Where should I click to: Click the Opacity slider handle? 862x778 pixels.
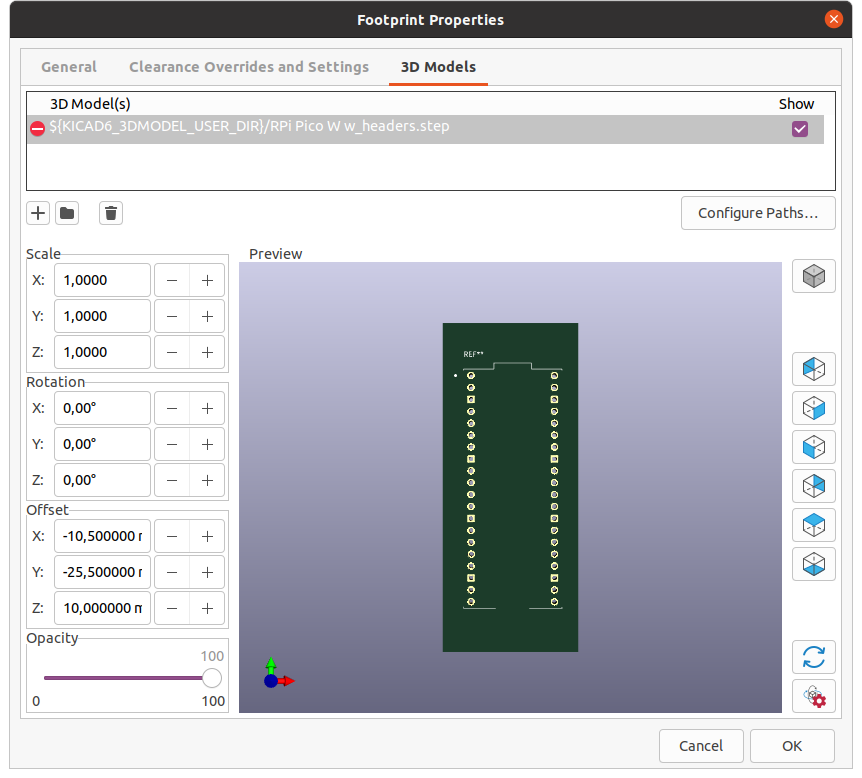[x=212, y=678]
